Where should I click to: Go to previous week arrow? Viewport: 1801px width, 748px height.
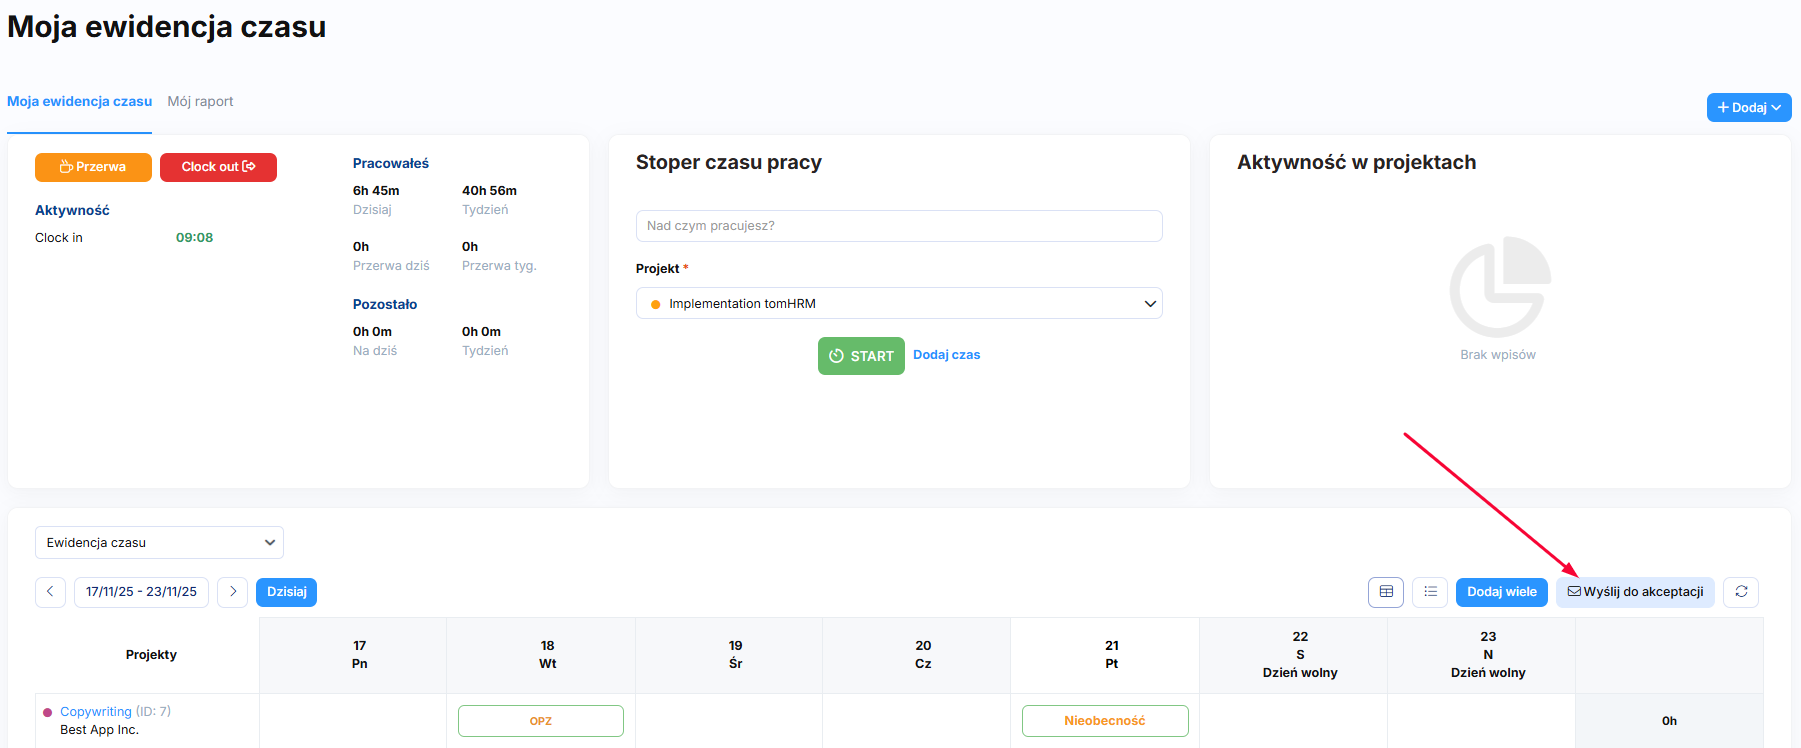tap(50, 592)
